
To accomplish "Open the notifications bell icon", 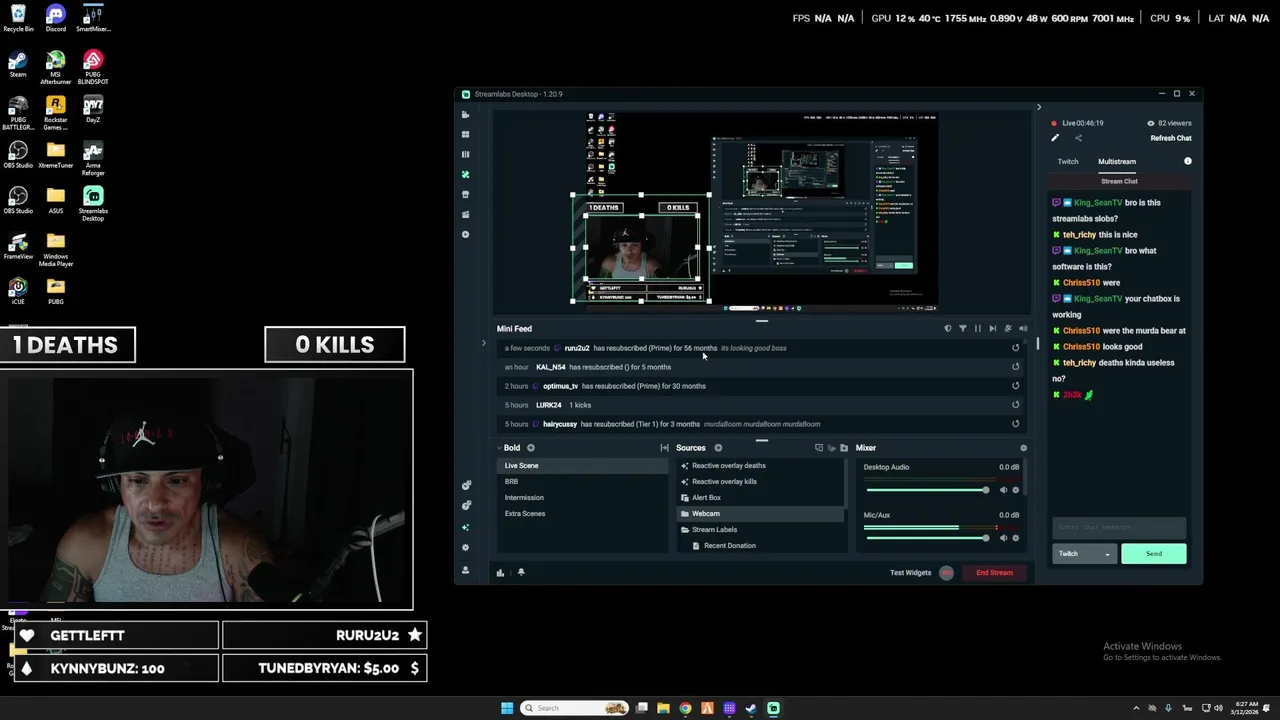I will tap(521, 573).
